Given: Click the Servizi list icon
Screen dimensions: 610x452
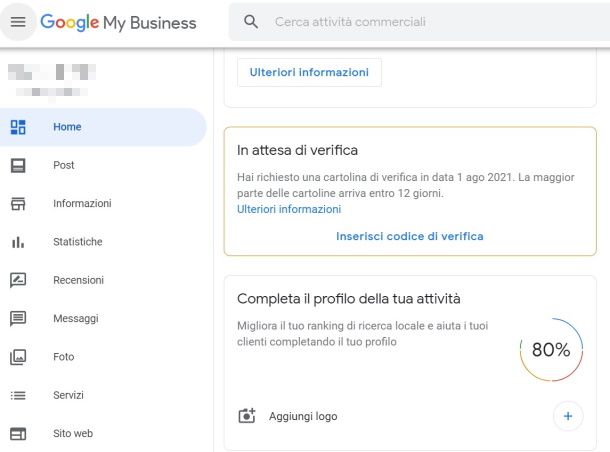Looking at the screenshot, I should tap(18, 395).
